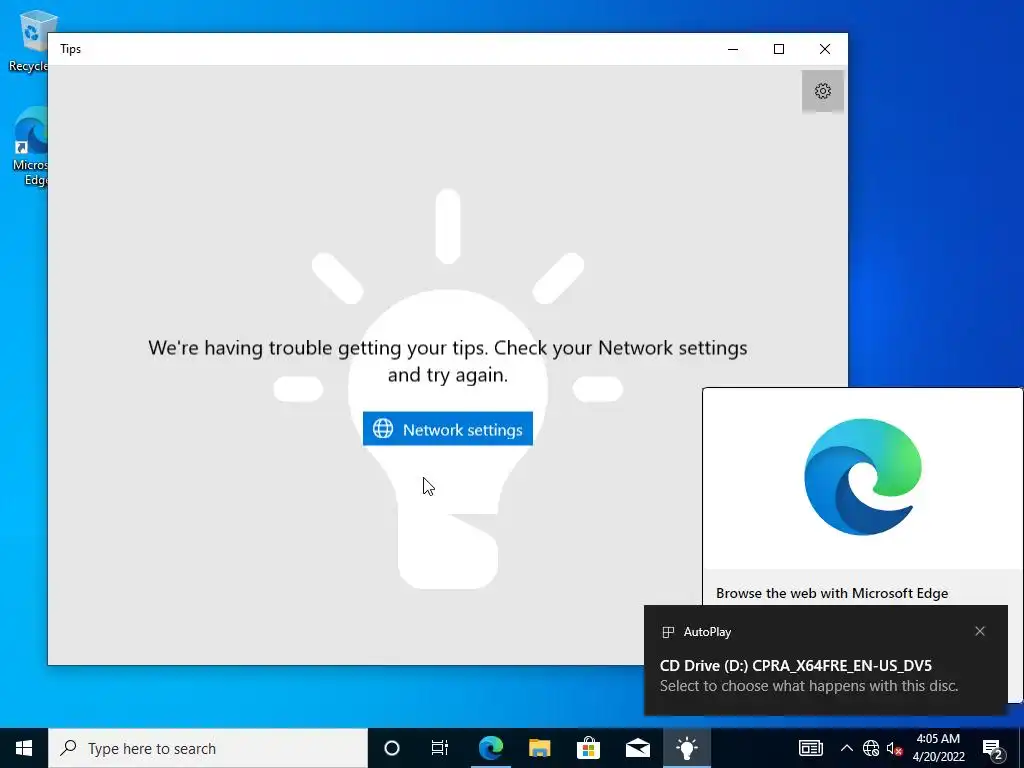Open Cortana from the taskbar circle icon

(x=391, y=748)
